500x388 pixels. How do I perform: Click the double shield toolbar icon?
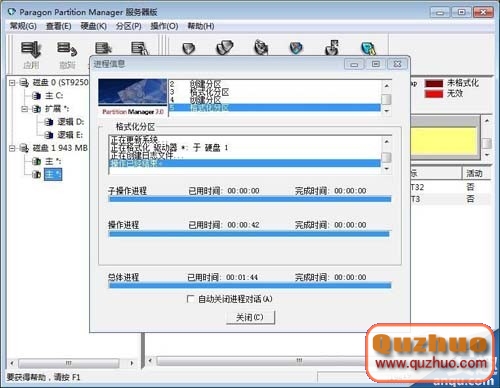[225, 48]
